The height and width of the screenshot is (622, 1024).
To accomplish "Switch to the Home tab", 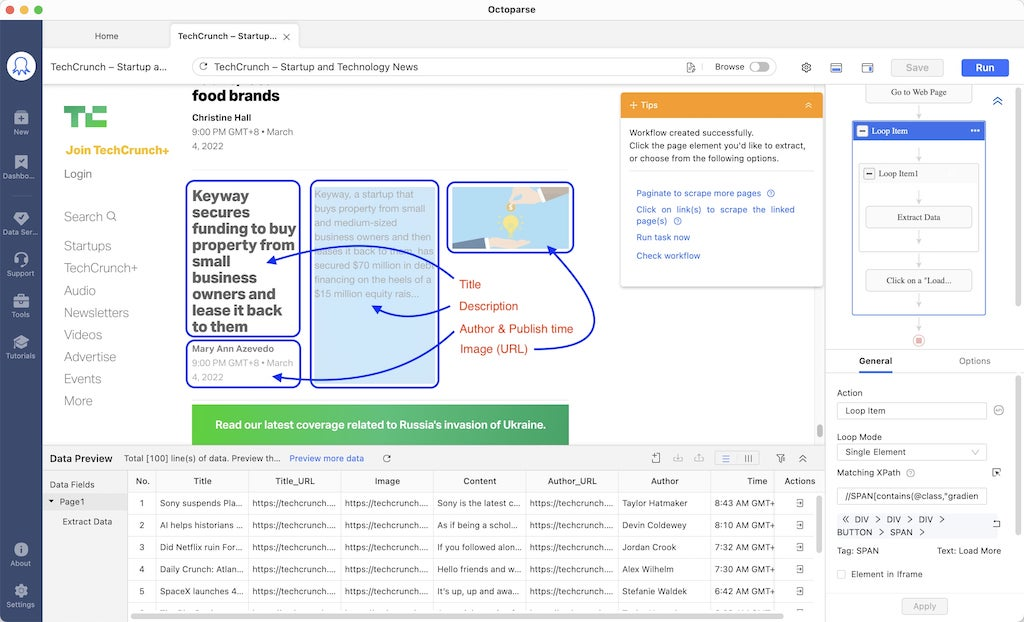I will 106,36.
